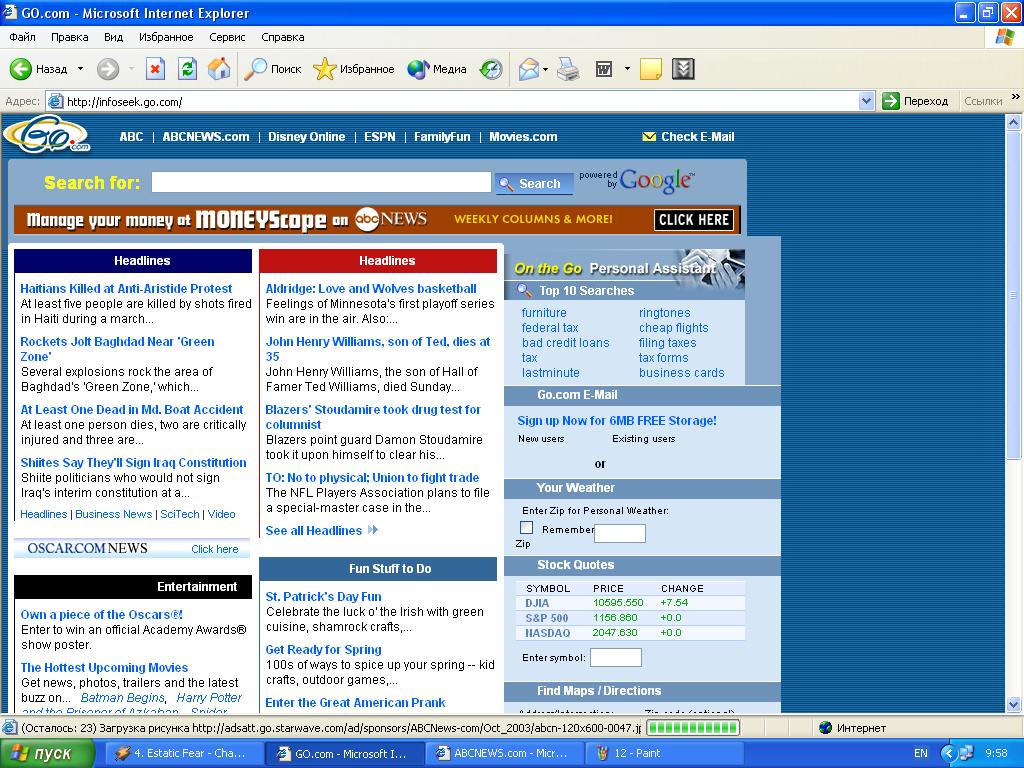Click the Enter symbol stock field
Image resolution: width=1024 pixels, height=768 pixels.
tap(616, 658)
